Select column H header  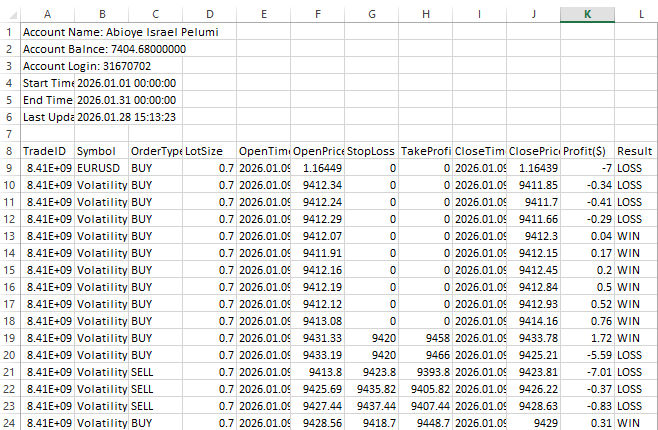[426, 14]
